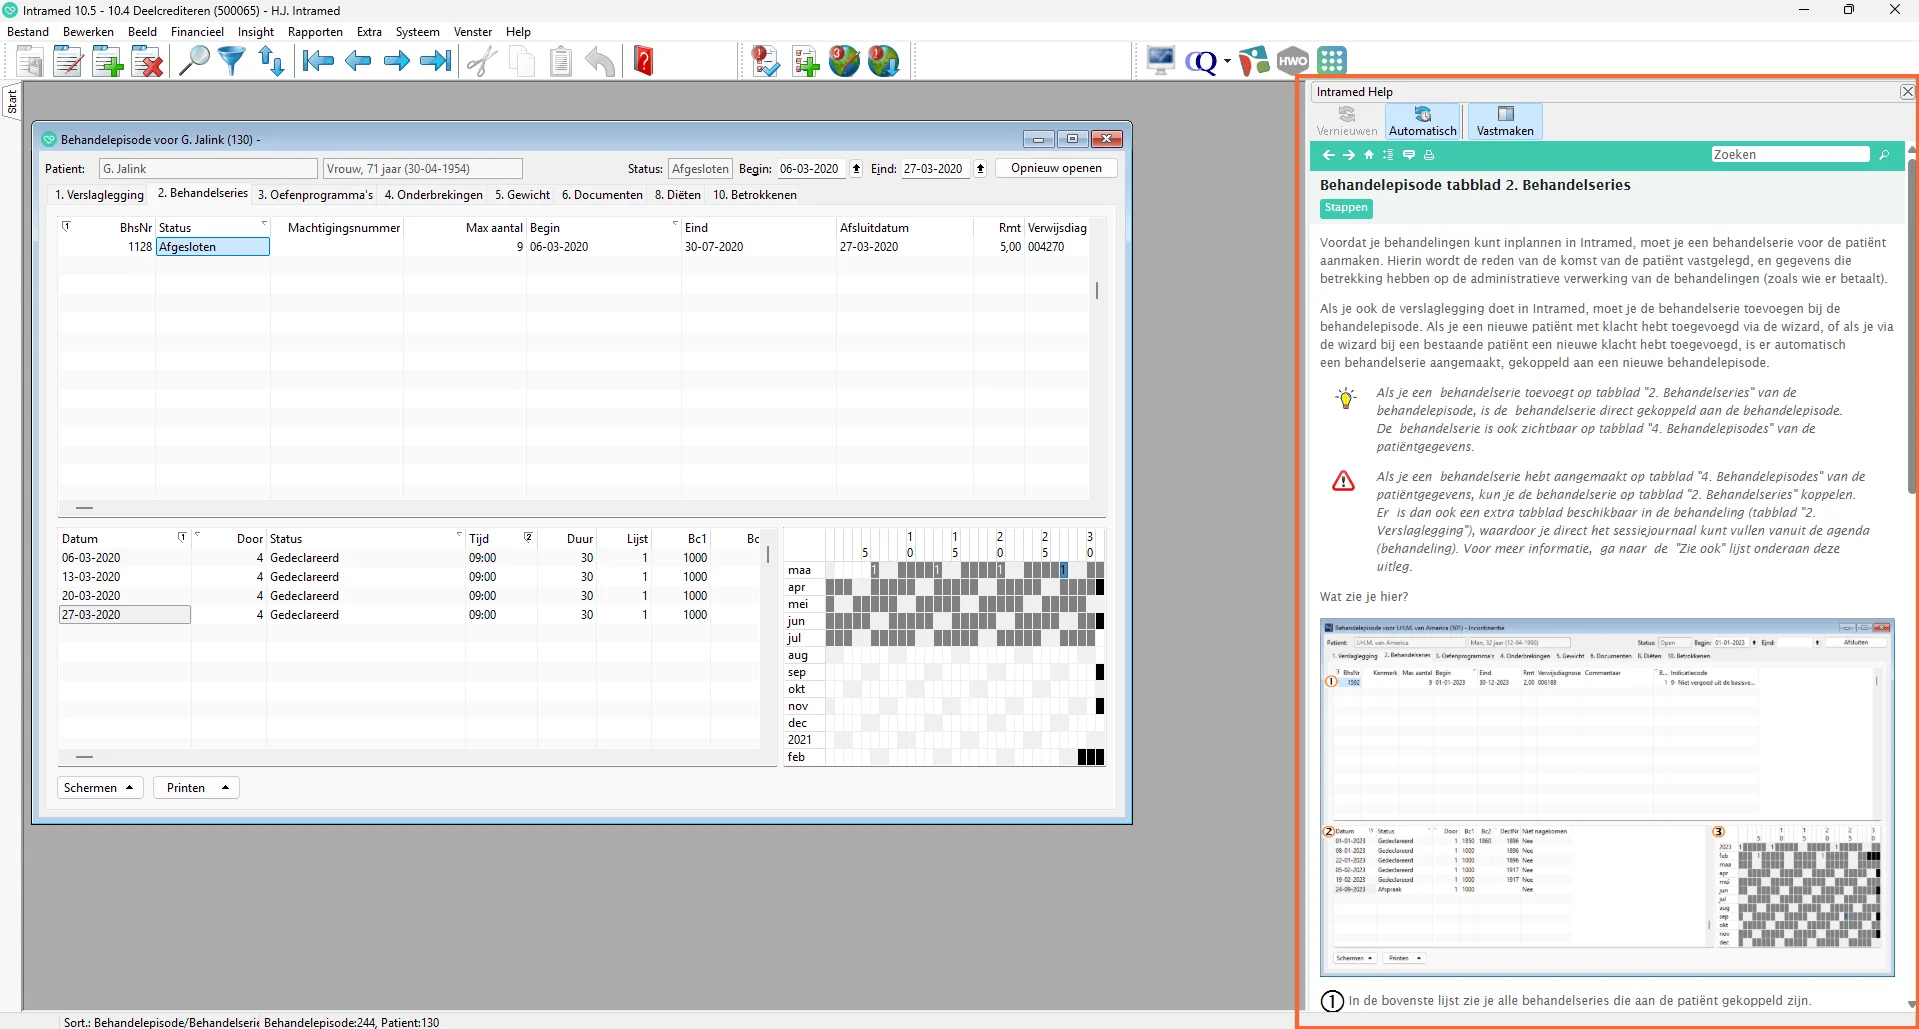The height and width of the screenshot is (1029, 1919).
Task: Click the Patient name field G. Jalink
Action: (x=208, y=169)
